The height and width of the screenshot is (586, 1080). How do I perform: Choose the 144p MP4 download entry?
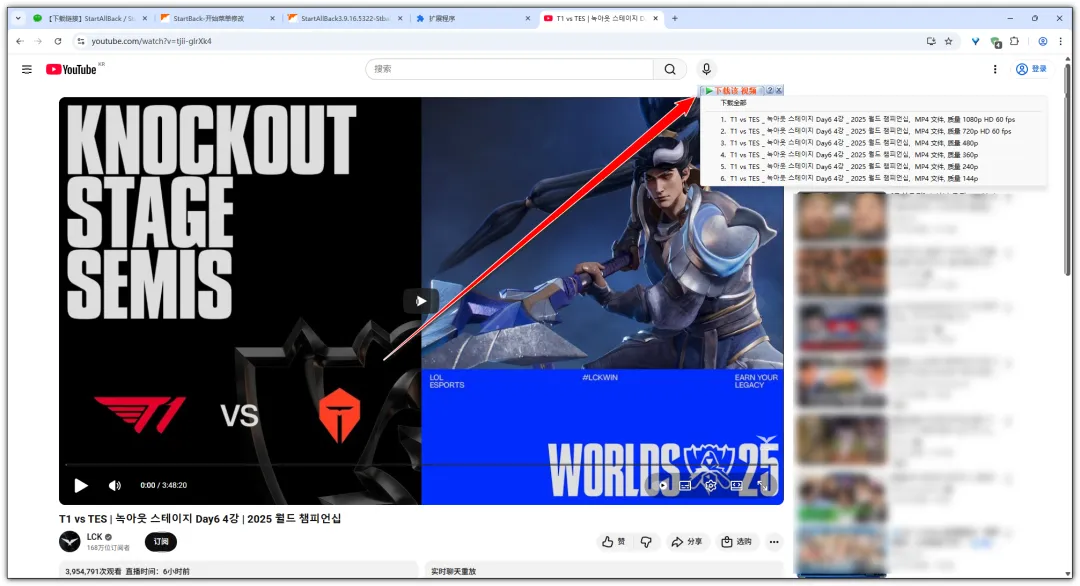coord(849,178)
